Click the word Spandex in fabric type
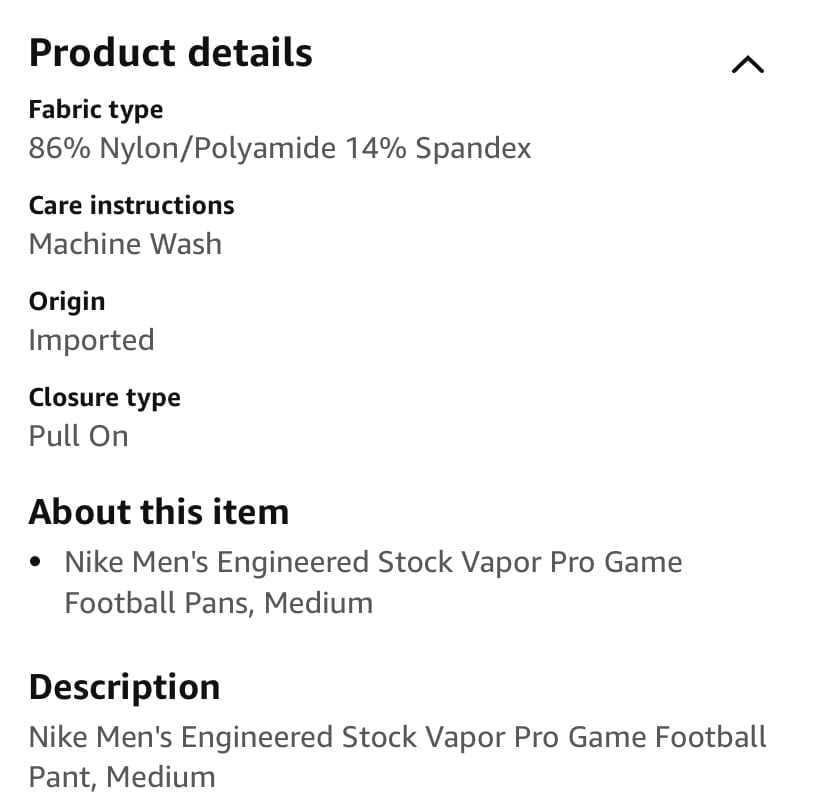The image size is (828, 801). click(x=473, y=148)
